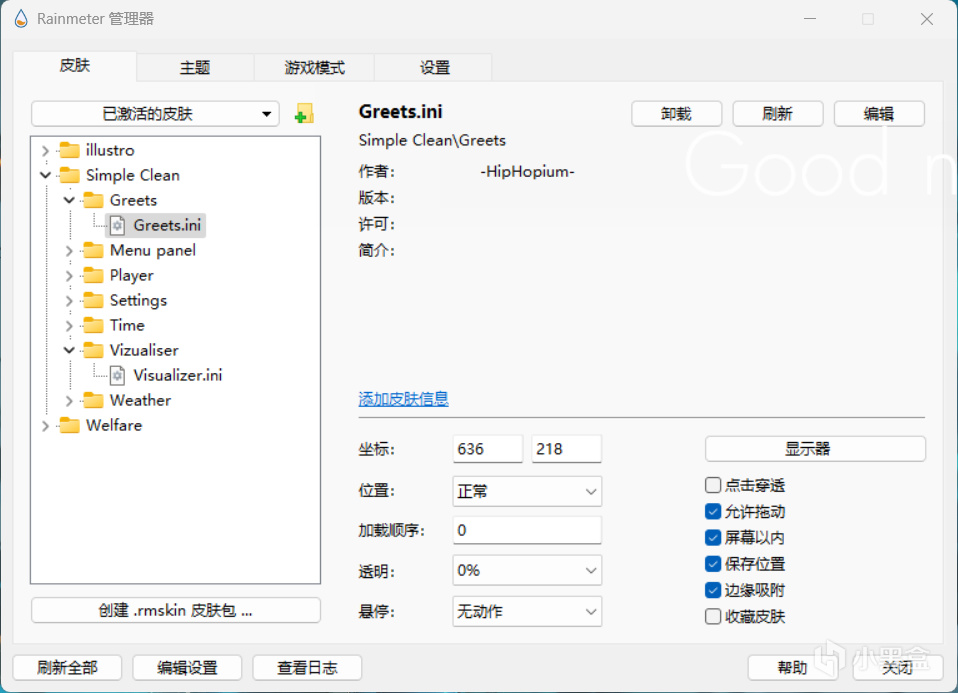Expand the Settings folder node
Viewport: 958px width, 693px height.
click(x=69, y=301)
